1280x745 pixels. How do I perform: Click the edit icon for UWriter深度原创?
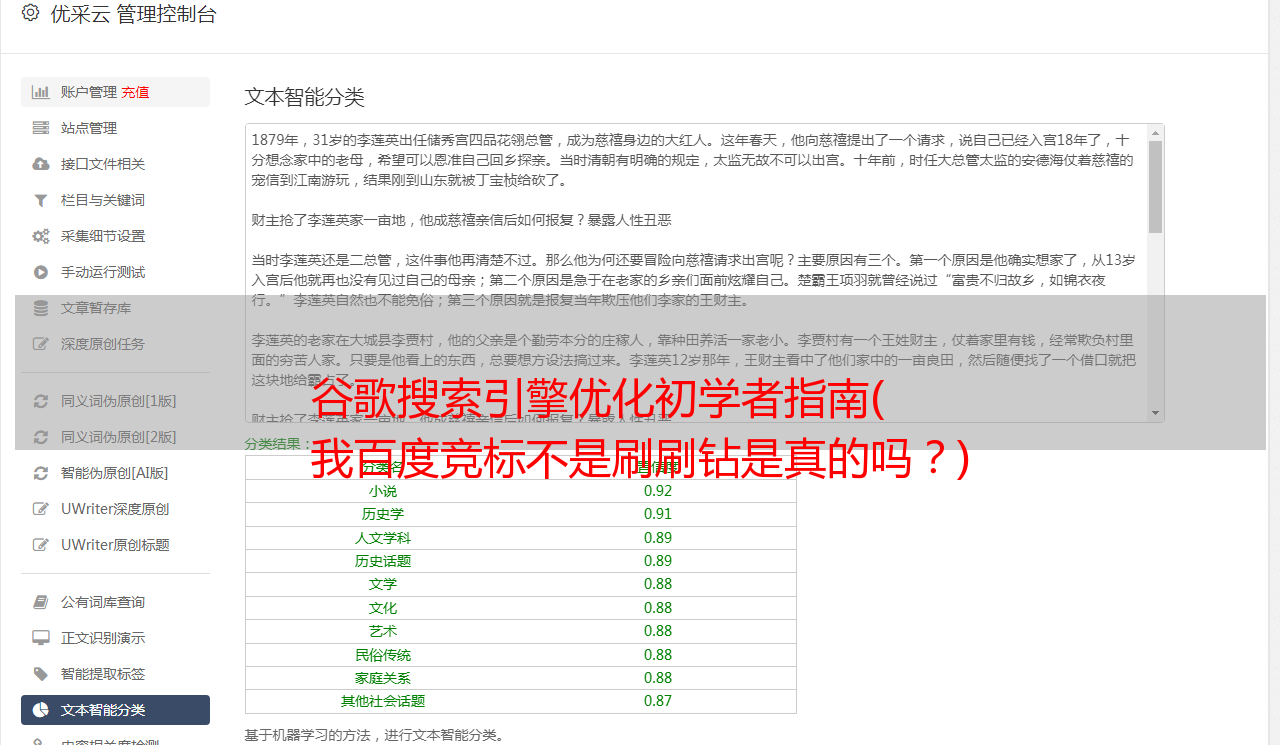pyautogui.click(x=41, y=509)
